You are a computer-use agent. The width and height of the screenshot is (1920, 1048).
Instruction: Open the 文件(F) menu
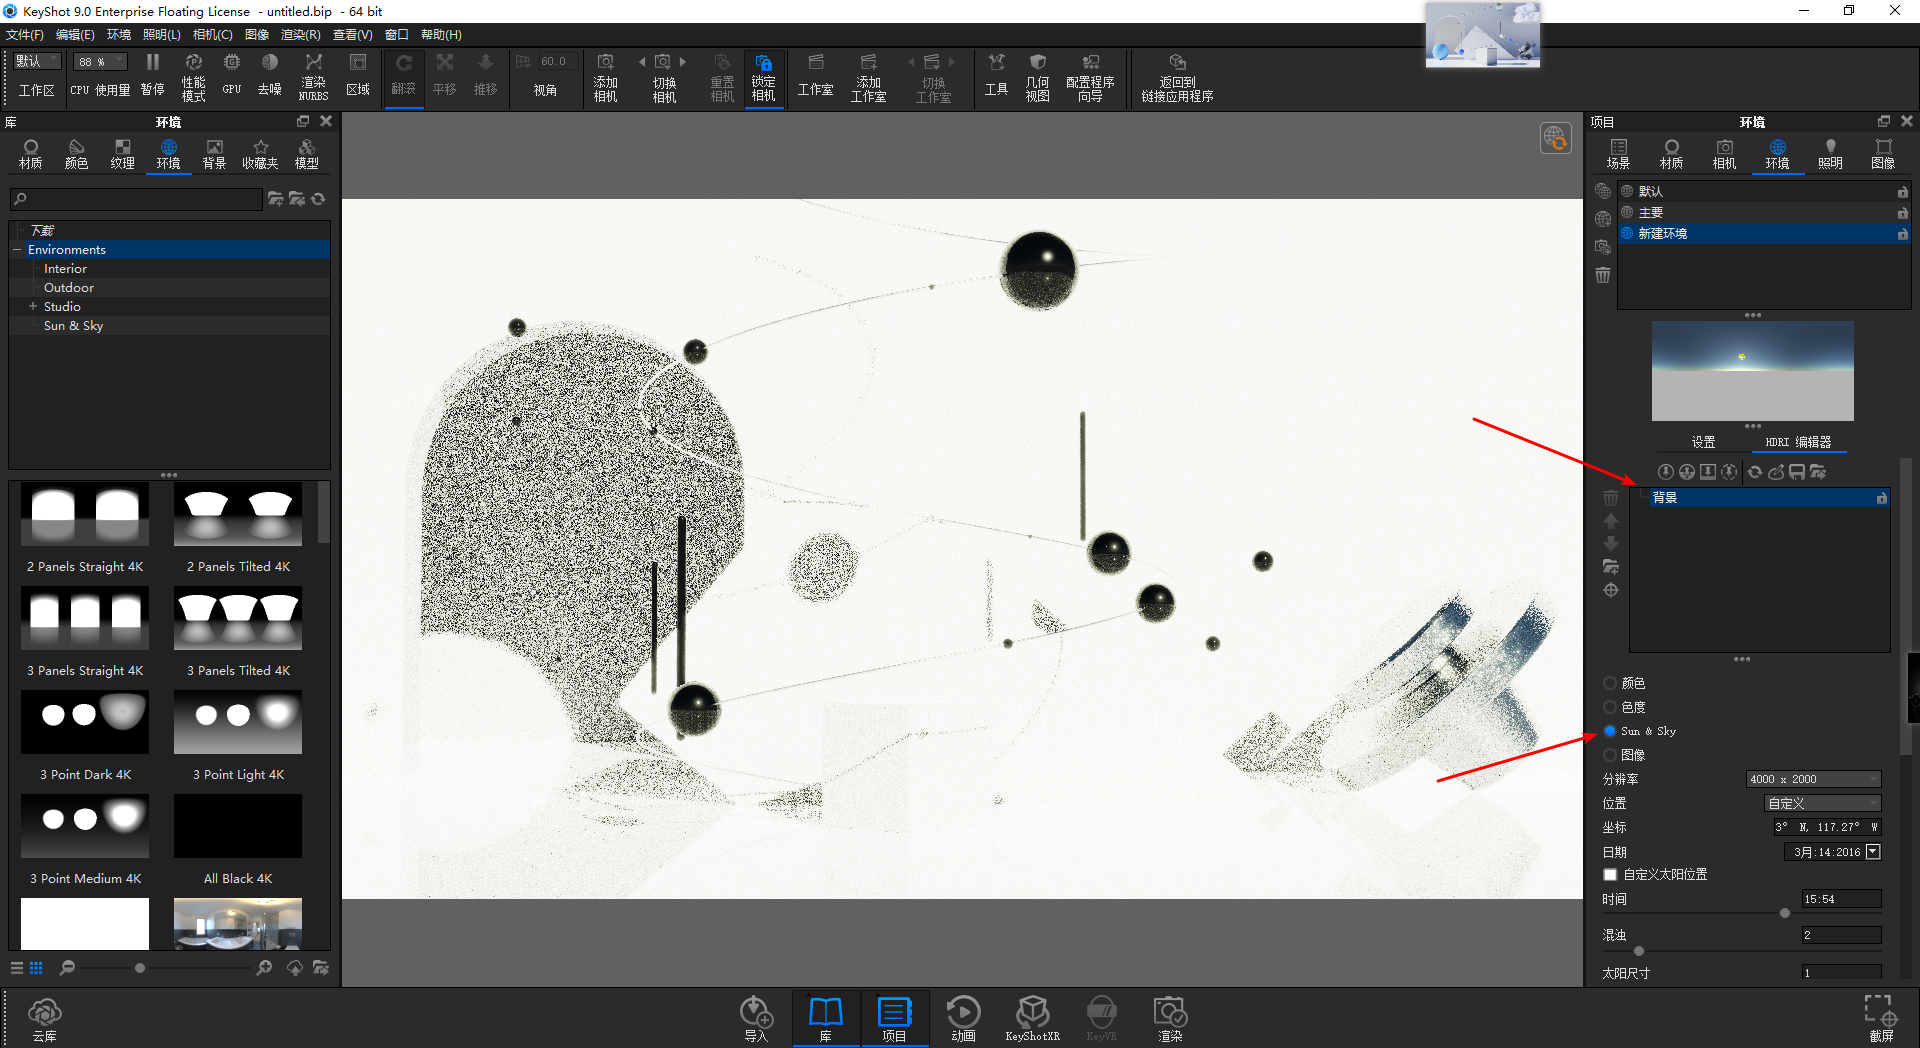(25, 35)
